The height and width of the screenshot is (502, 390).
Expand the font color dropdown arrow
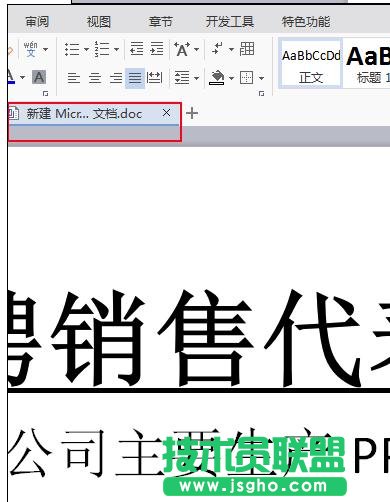point(22,78)
